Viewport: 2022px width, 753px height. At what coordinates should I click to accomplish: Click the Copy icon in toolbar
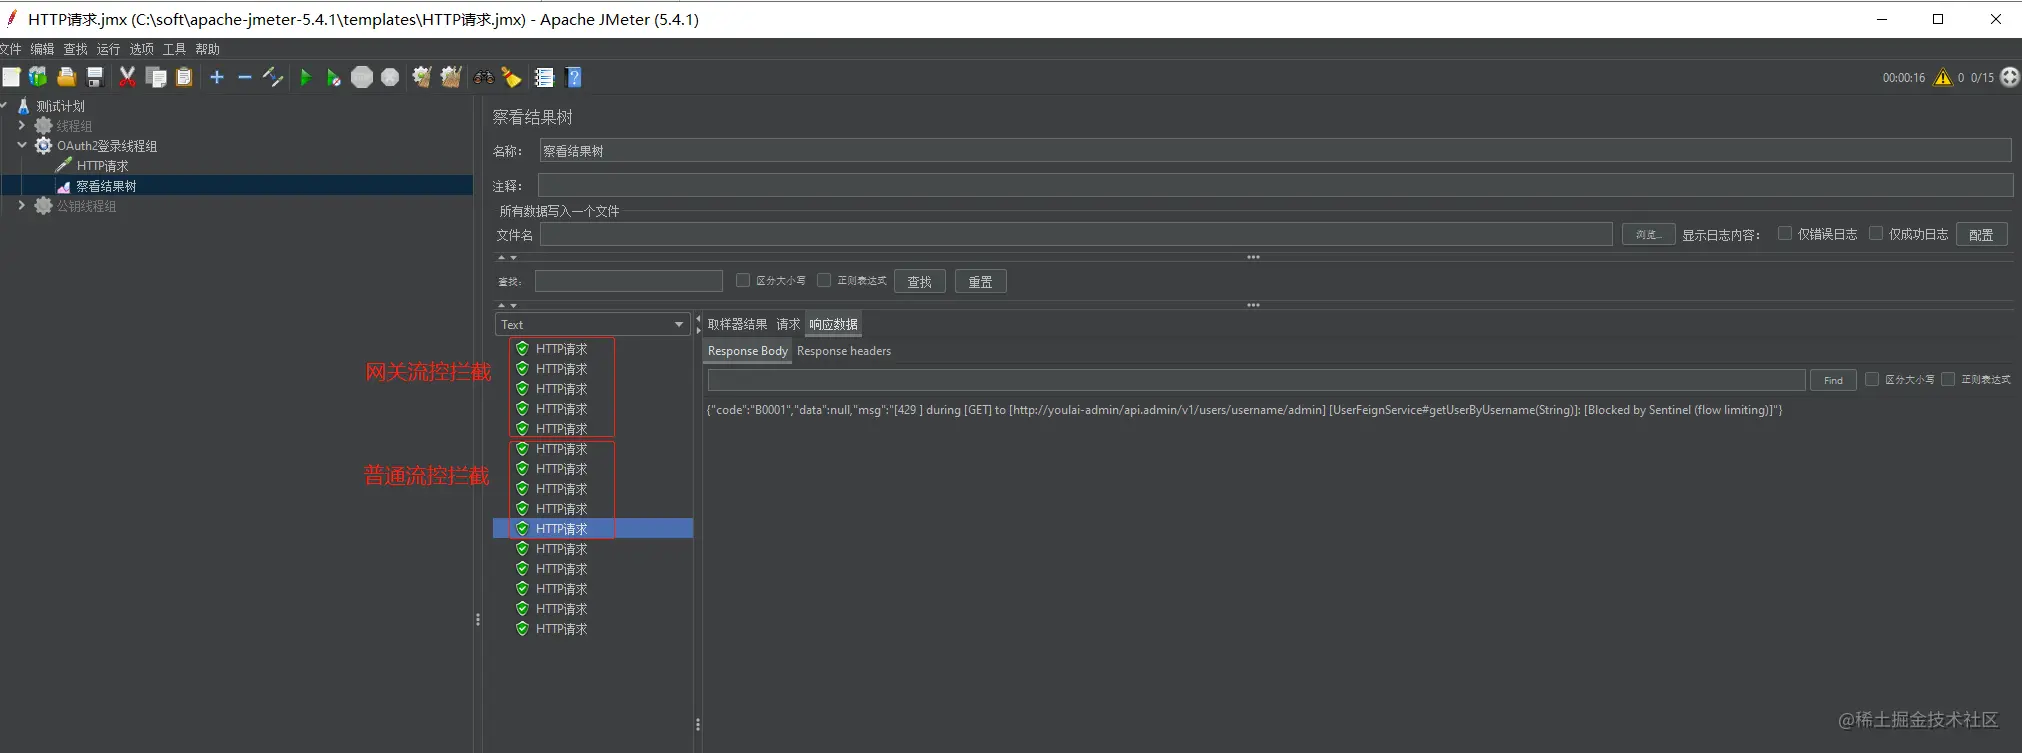tap(156, 77)
